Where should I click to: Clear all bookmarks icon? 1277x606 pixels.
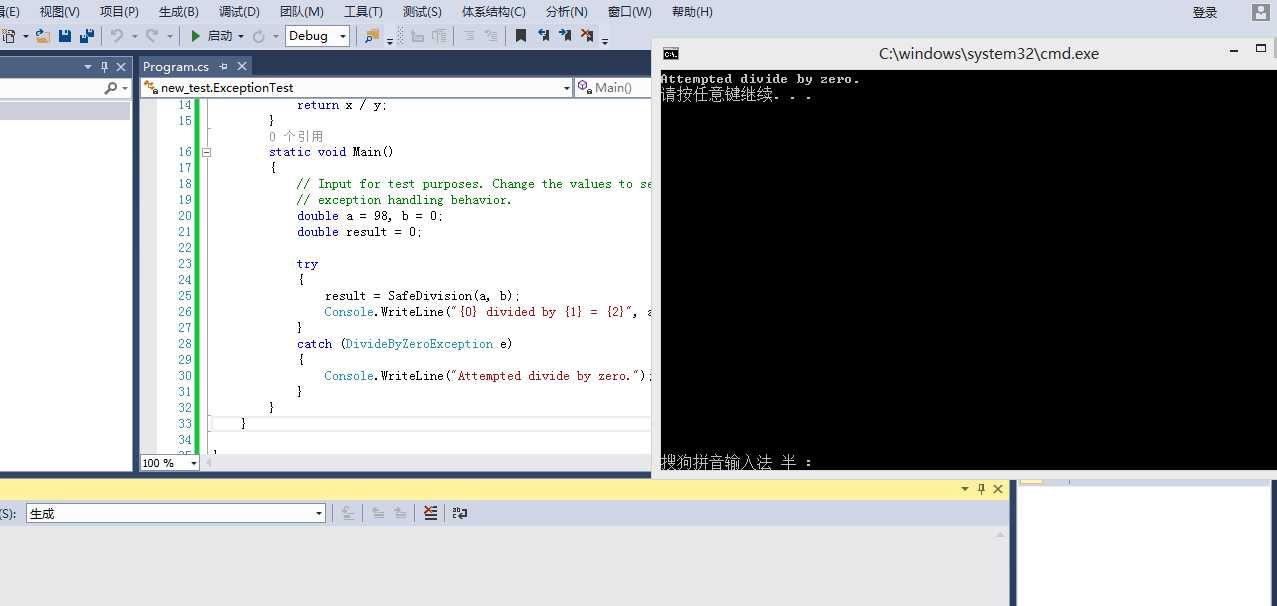(x=585, y=36)
